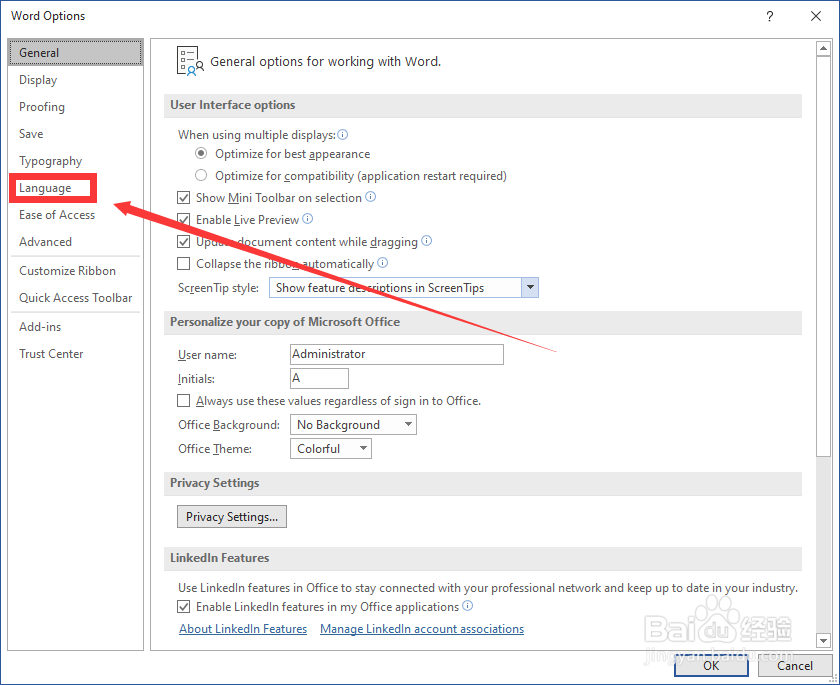Toggle update document content while dragging
Viewport: 840px width, 685px height.
[x=184, y=242]
